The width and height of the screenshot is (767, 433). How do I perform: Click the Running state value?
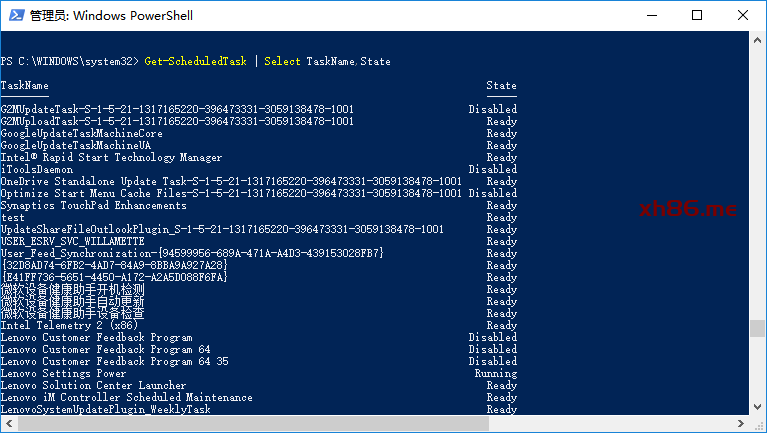496,373
